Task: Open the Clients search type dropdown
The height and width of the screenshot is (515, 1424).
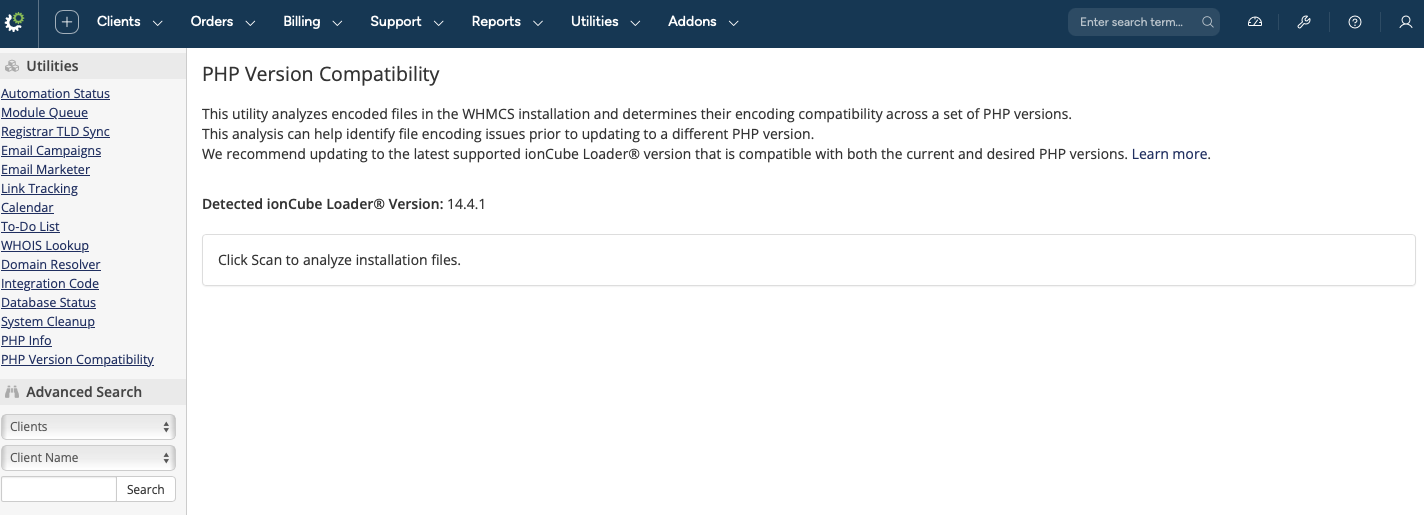Action: 88,427
